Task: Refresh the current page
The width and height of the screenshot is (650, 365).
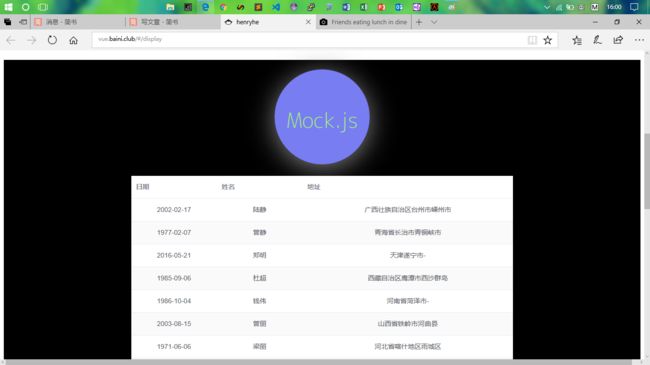Action: [52, 40]
